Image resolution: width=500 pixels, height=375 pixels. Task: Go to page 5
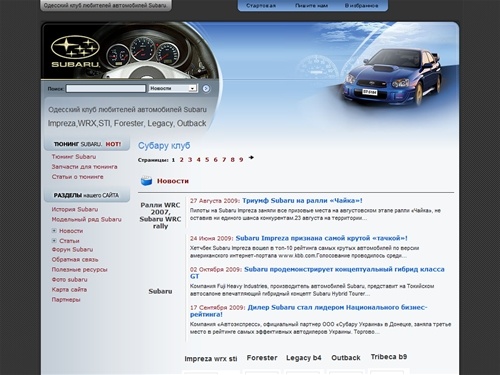(x=207, y=160)
